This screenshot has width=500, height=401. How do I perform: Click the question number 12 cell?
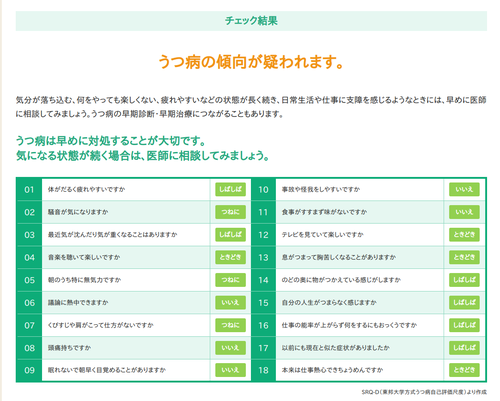pos(263,235)
